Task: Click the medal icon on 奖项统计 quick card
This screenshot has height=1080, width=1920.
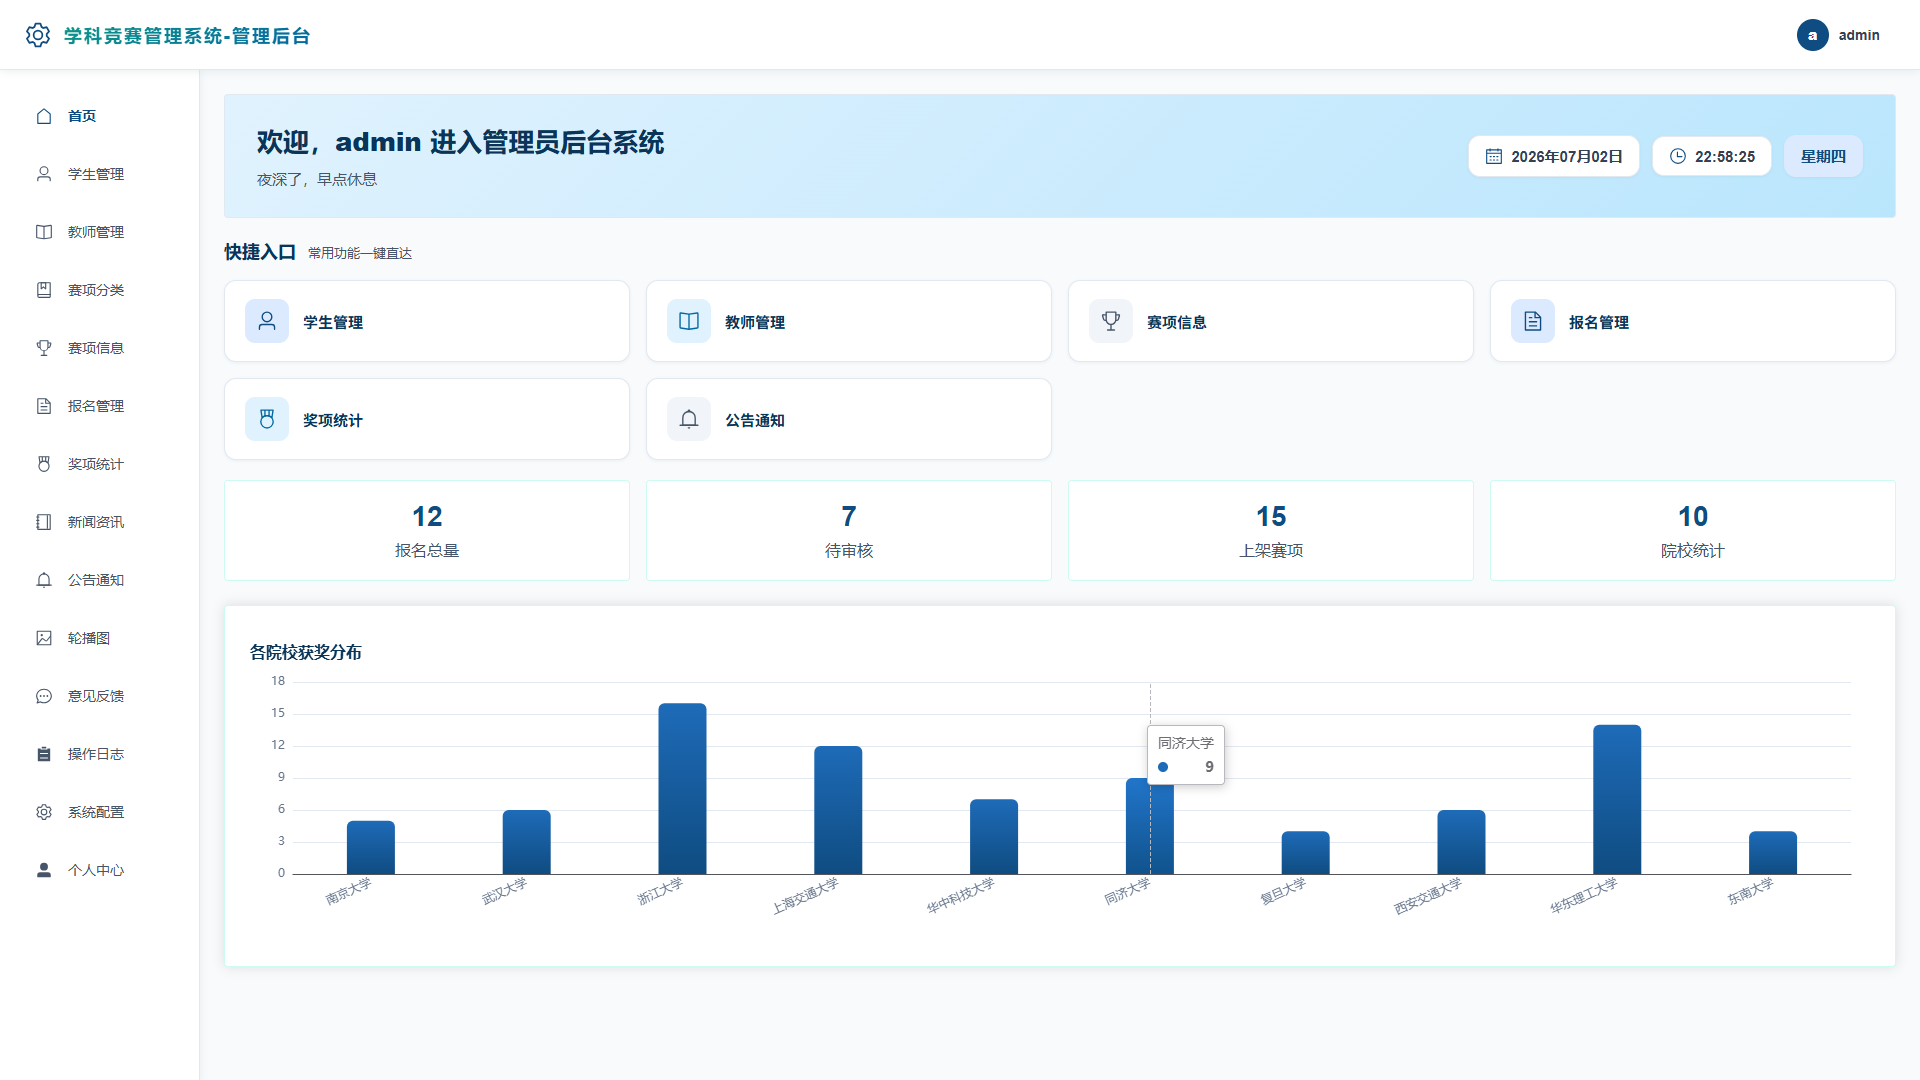Action: pos(267,419)
